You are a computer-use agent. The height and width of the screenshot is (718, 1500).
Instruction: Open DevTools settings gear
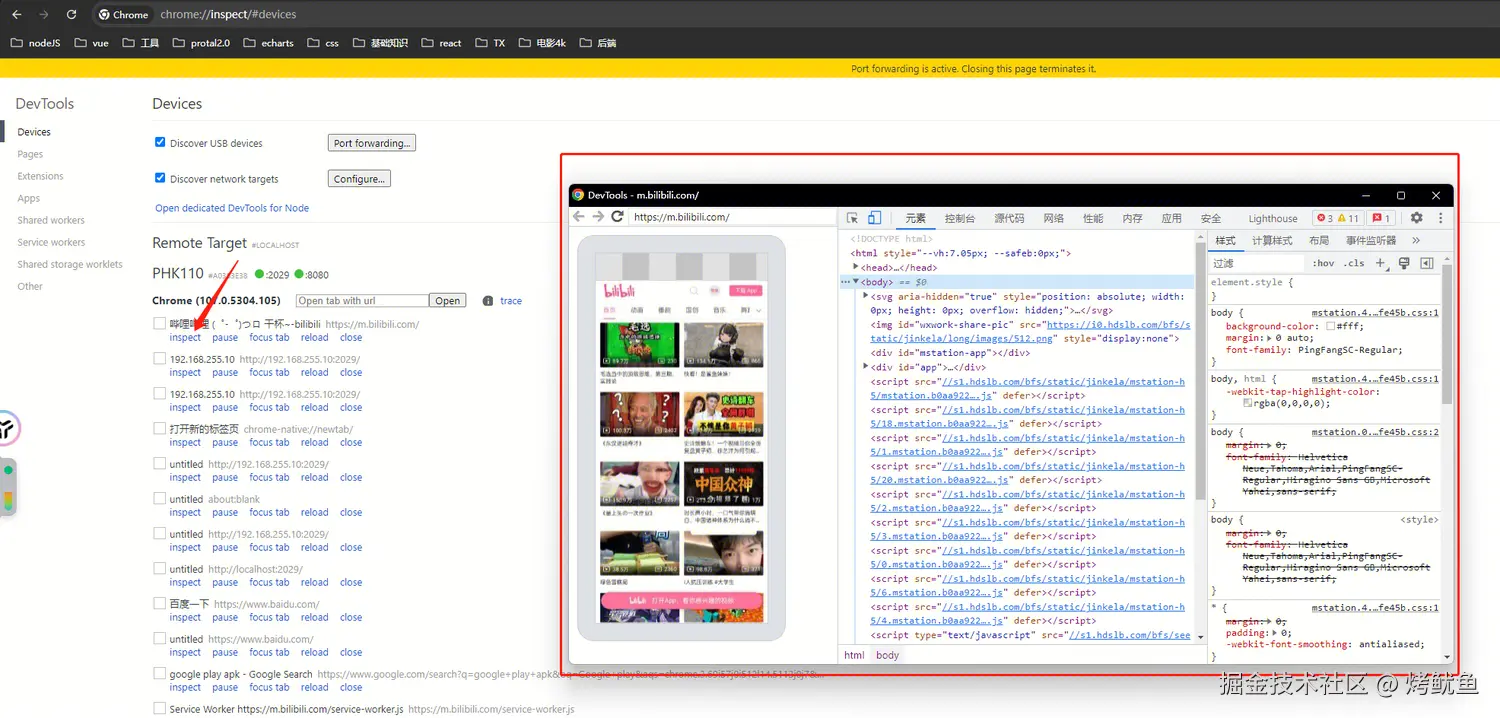(1416, 218)
